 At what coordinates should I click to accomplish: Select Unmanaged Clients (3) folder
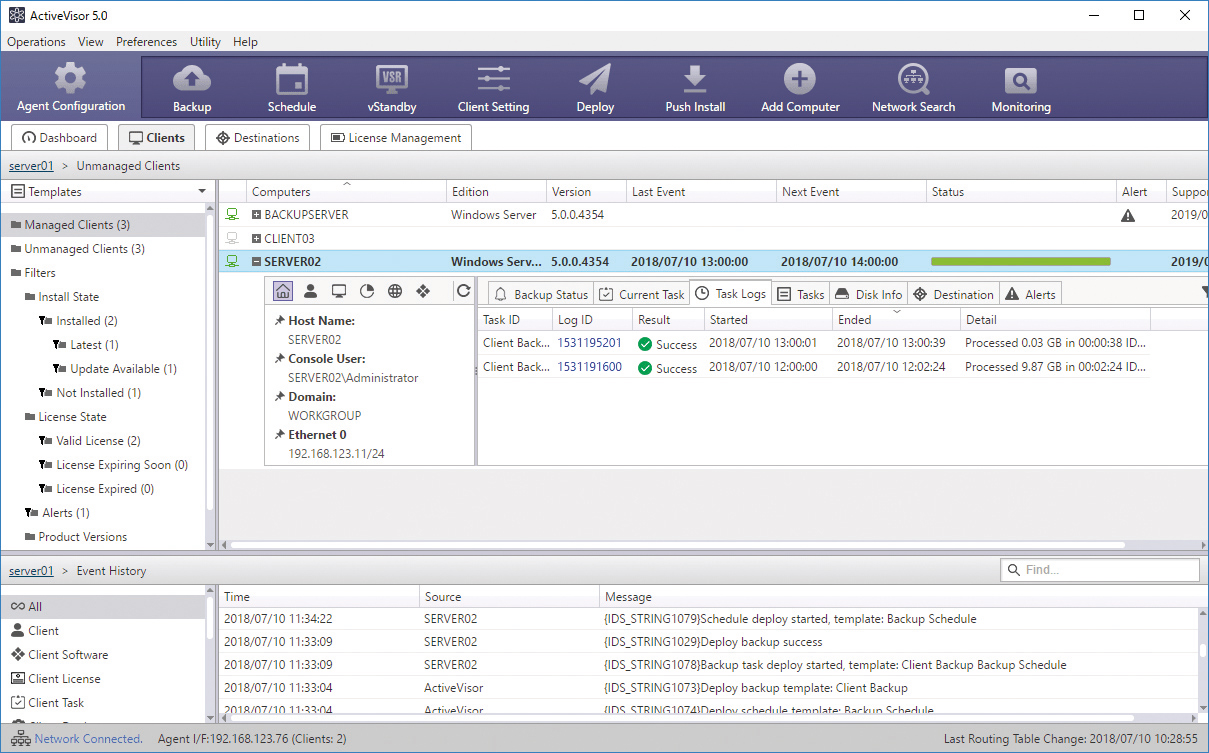point(78,249)
